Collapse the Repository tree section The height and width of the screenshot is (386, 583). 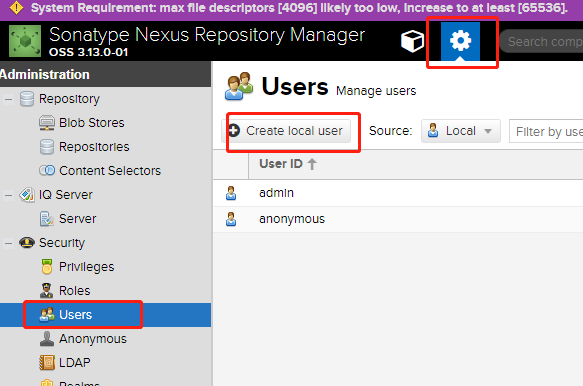coord(8,99)
